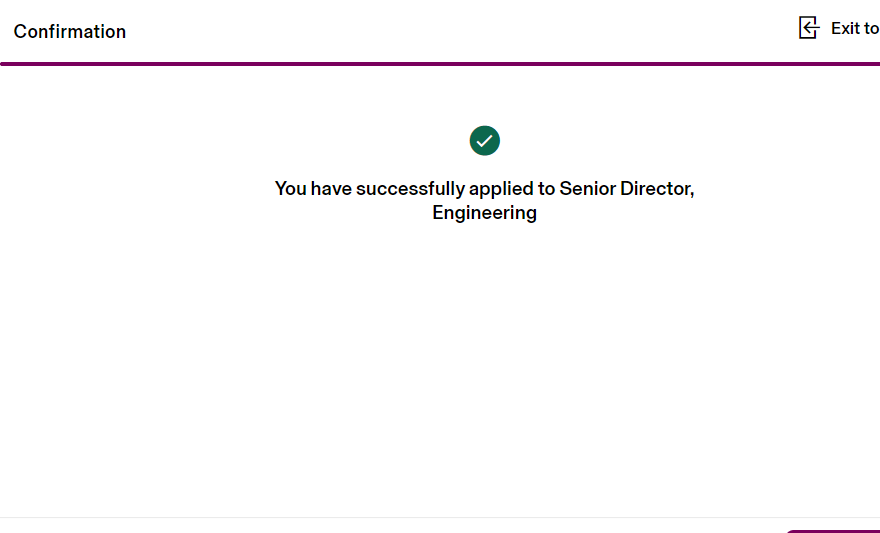Click the "to" before "Senior Director"
Screen dimensions: 880x533
(545, 188)
